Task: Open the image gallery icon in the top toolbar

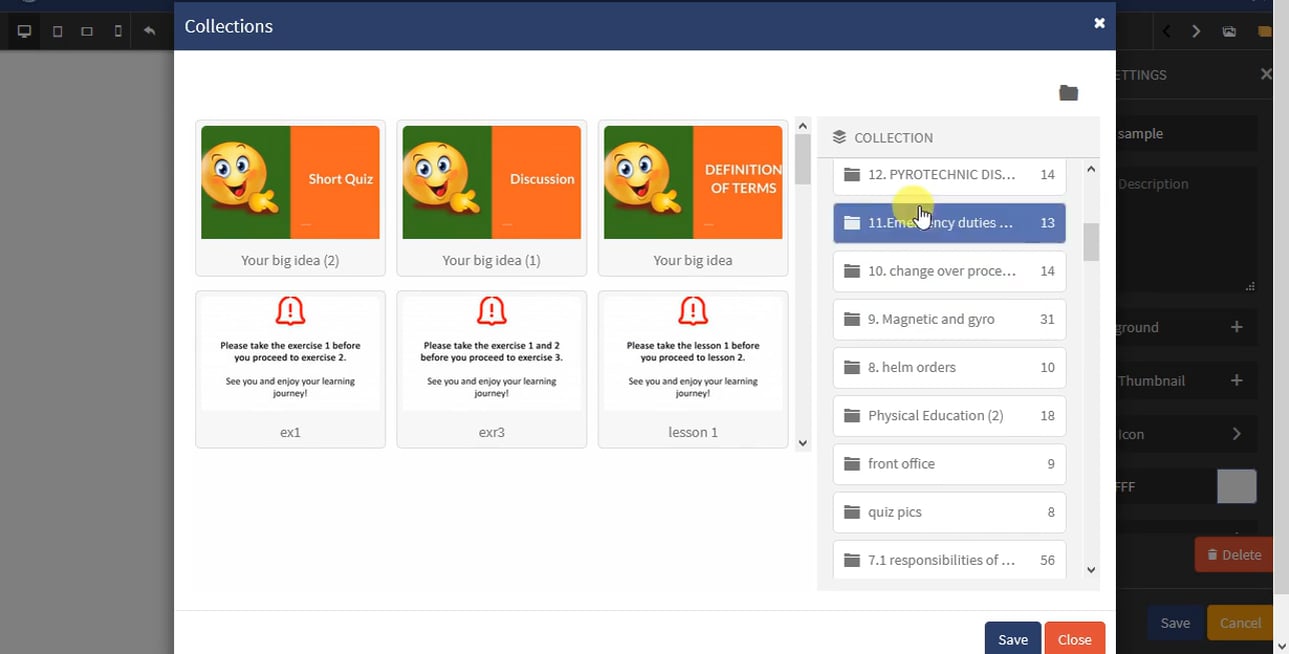Action: point(1229,31)
